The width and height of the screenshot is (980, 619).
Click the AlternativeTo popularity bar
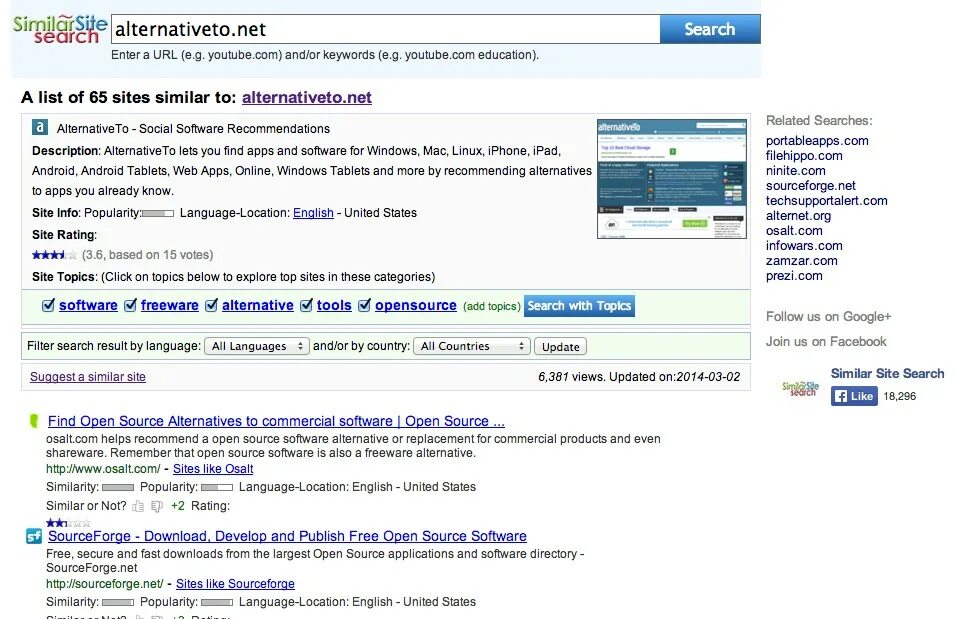point(158,213)
